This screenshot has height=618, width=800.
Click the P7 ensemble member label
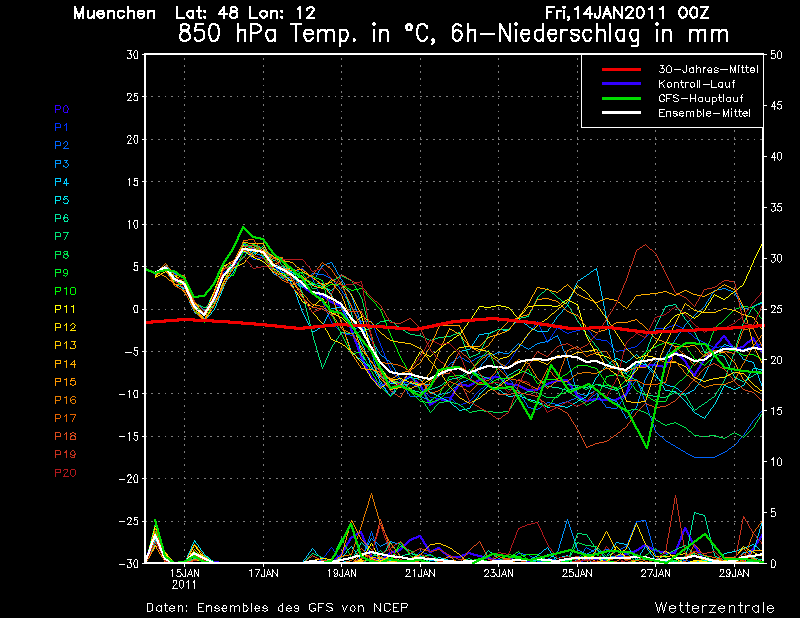click(62, 236)
